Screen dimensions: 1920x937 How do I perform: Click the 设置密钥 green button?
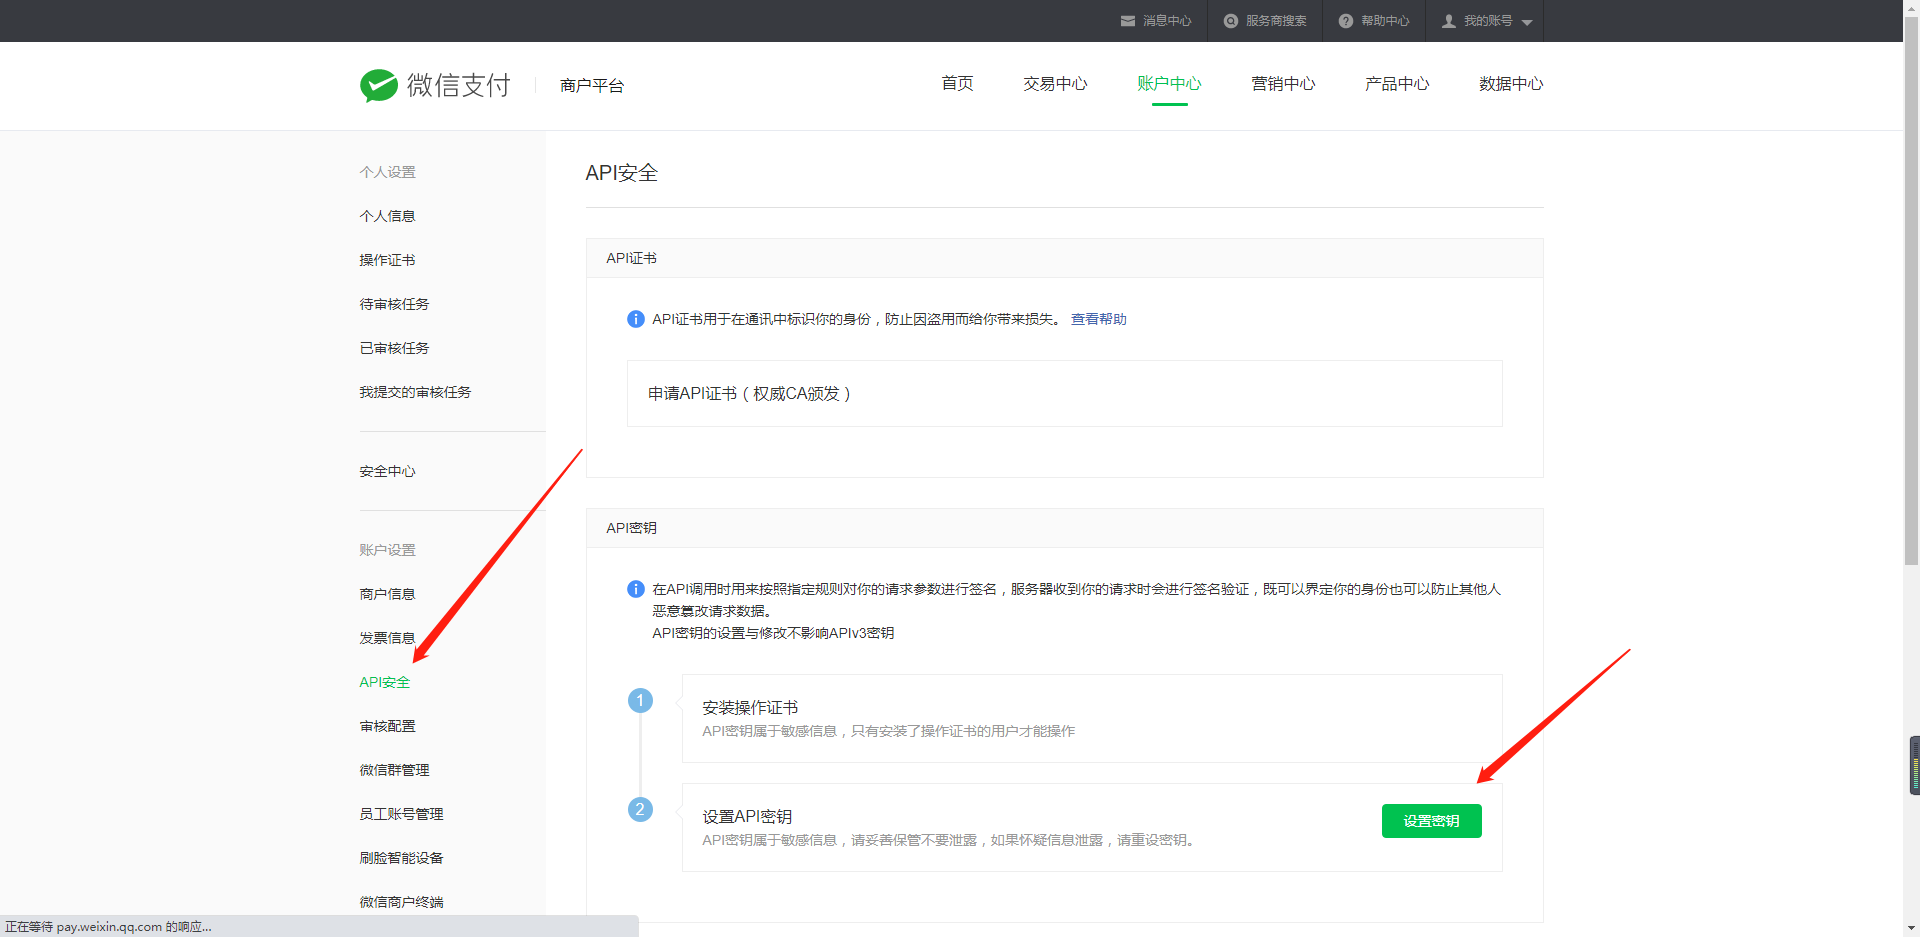tap(1431, 821)
